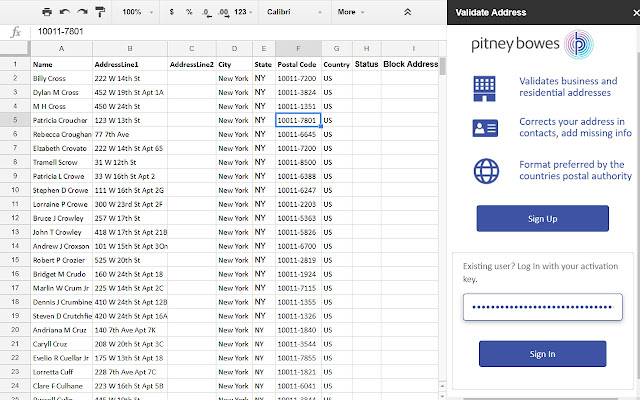This screenshot has width=640, height=400.
Task: Click the fx formula icon
Action: click(x=16, y=31)
